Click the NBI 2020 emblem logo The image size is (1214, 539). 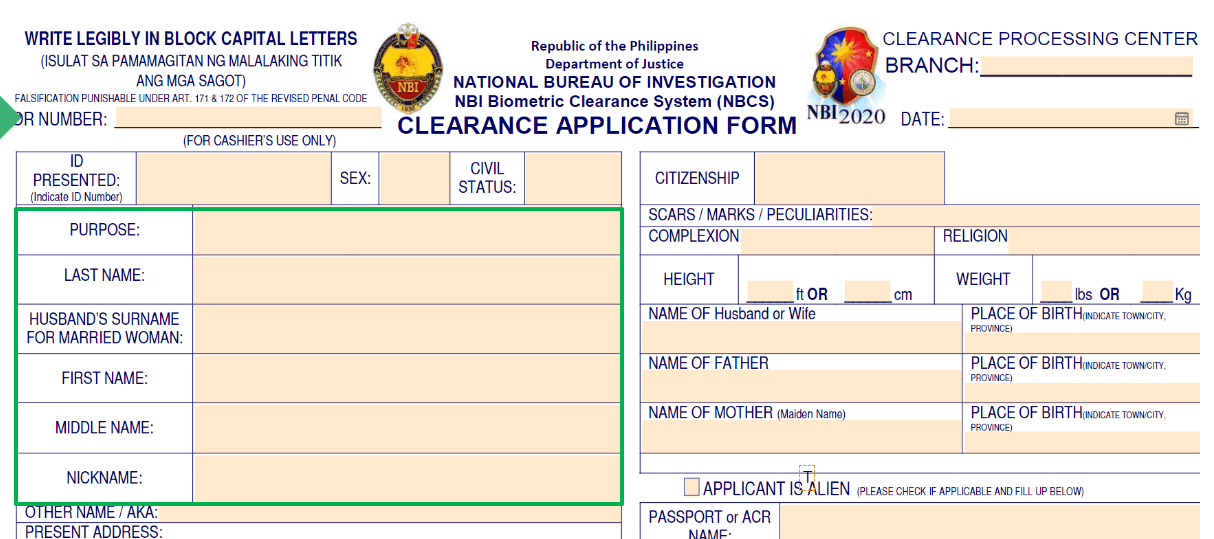846,76
